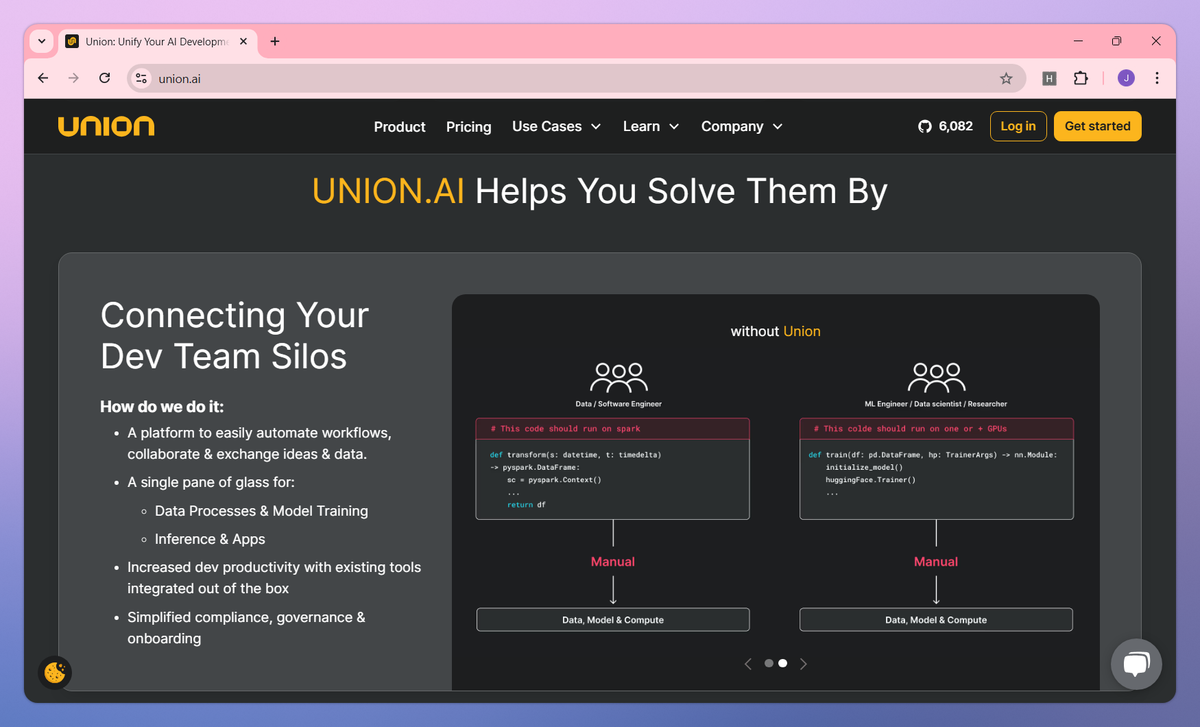The height and width of the screenshot is (727, 1200).
Task: Select the second carousel dot
Action: [783, 663]
